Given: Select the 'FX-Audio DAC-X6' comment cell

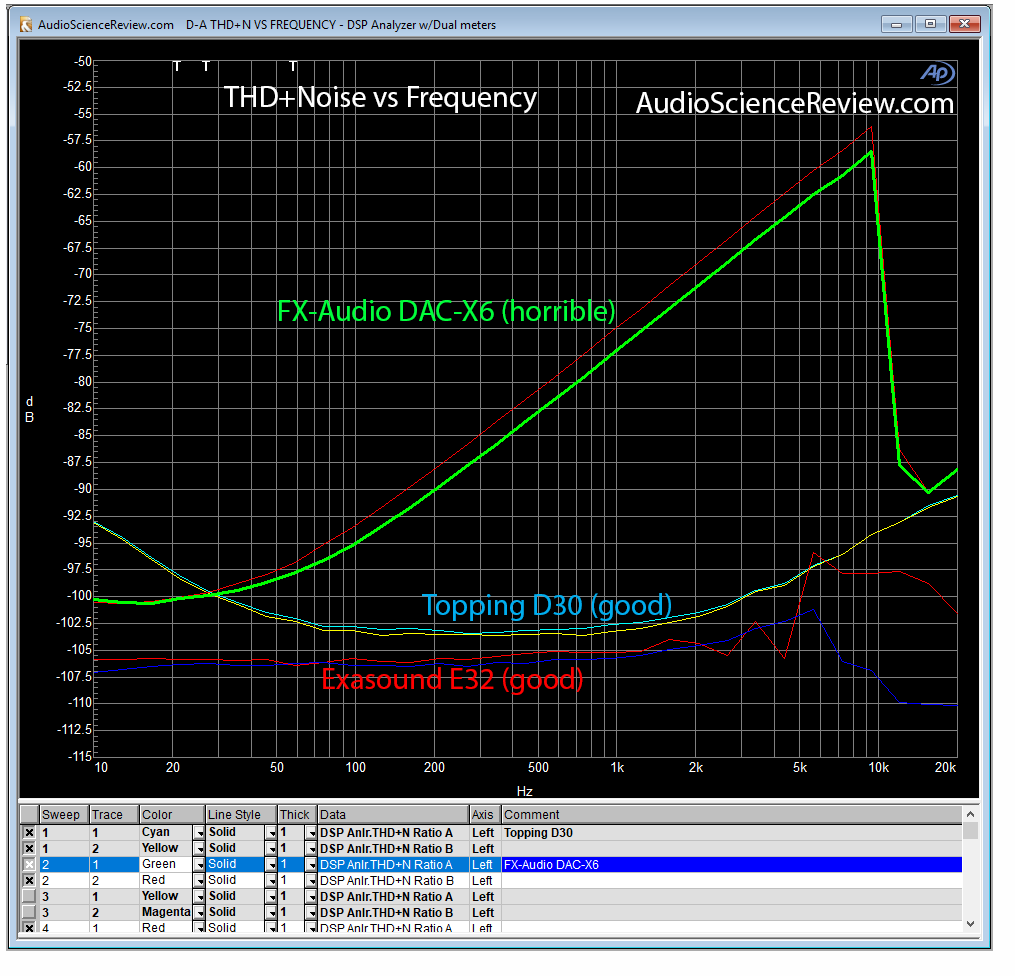Looking at the screenshot, I should click(732, 865).
